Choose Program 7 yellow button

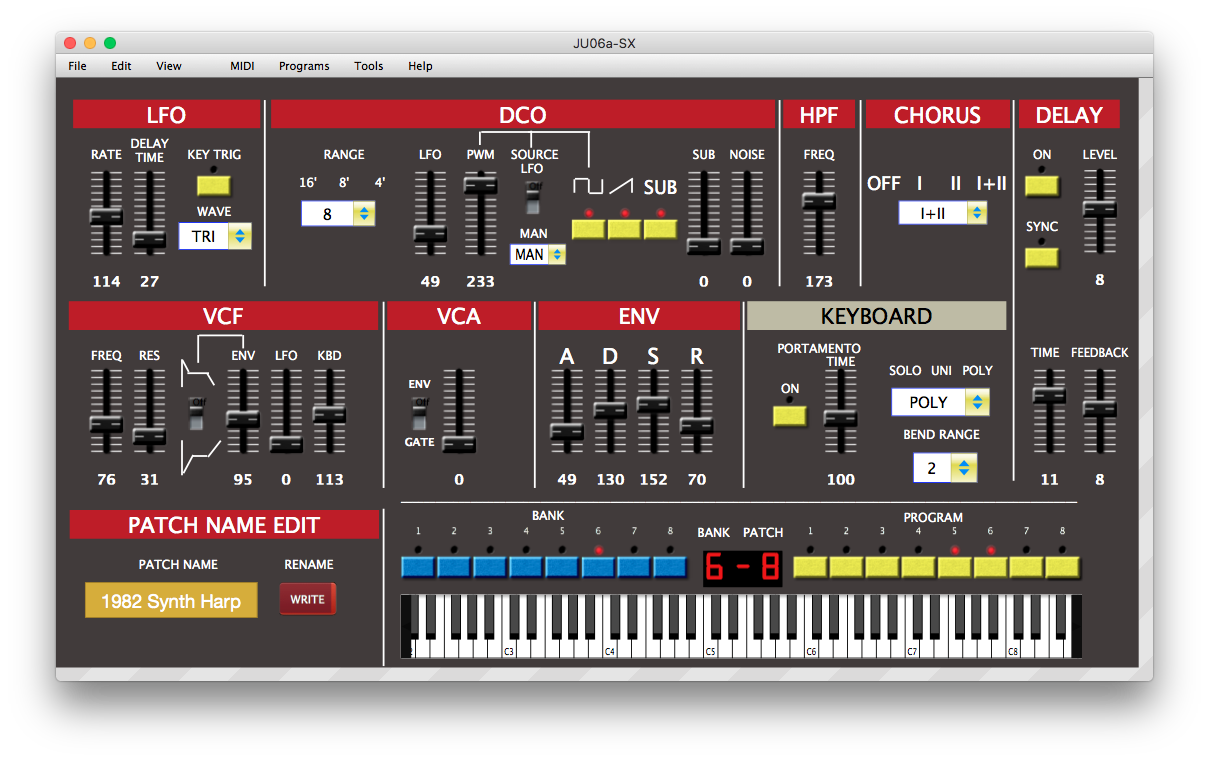tap(1026, 567)
